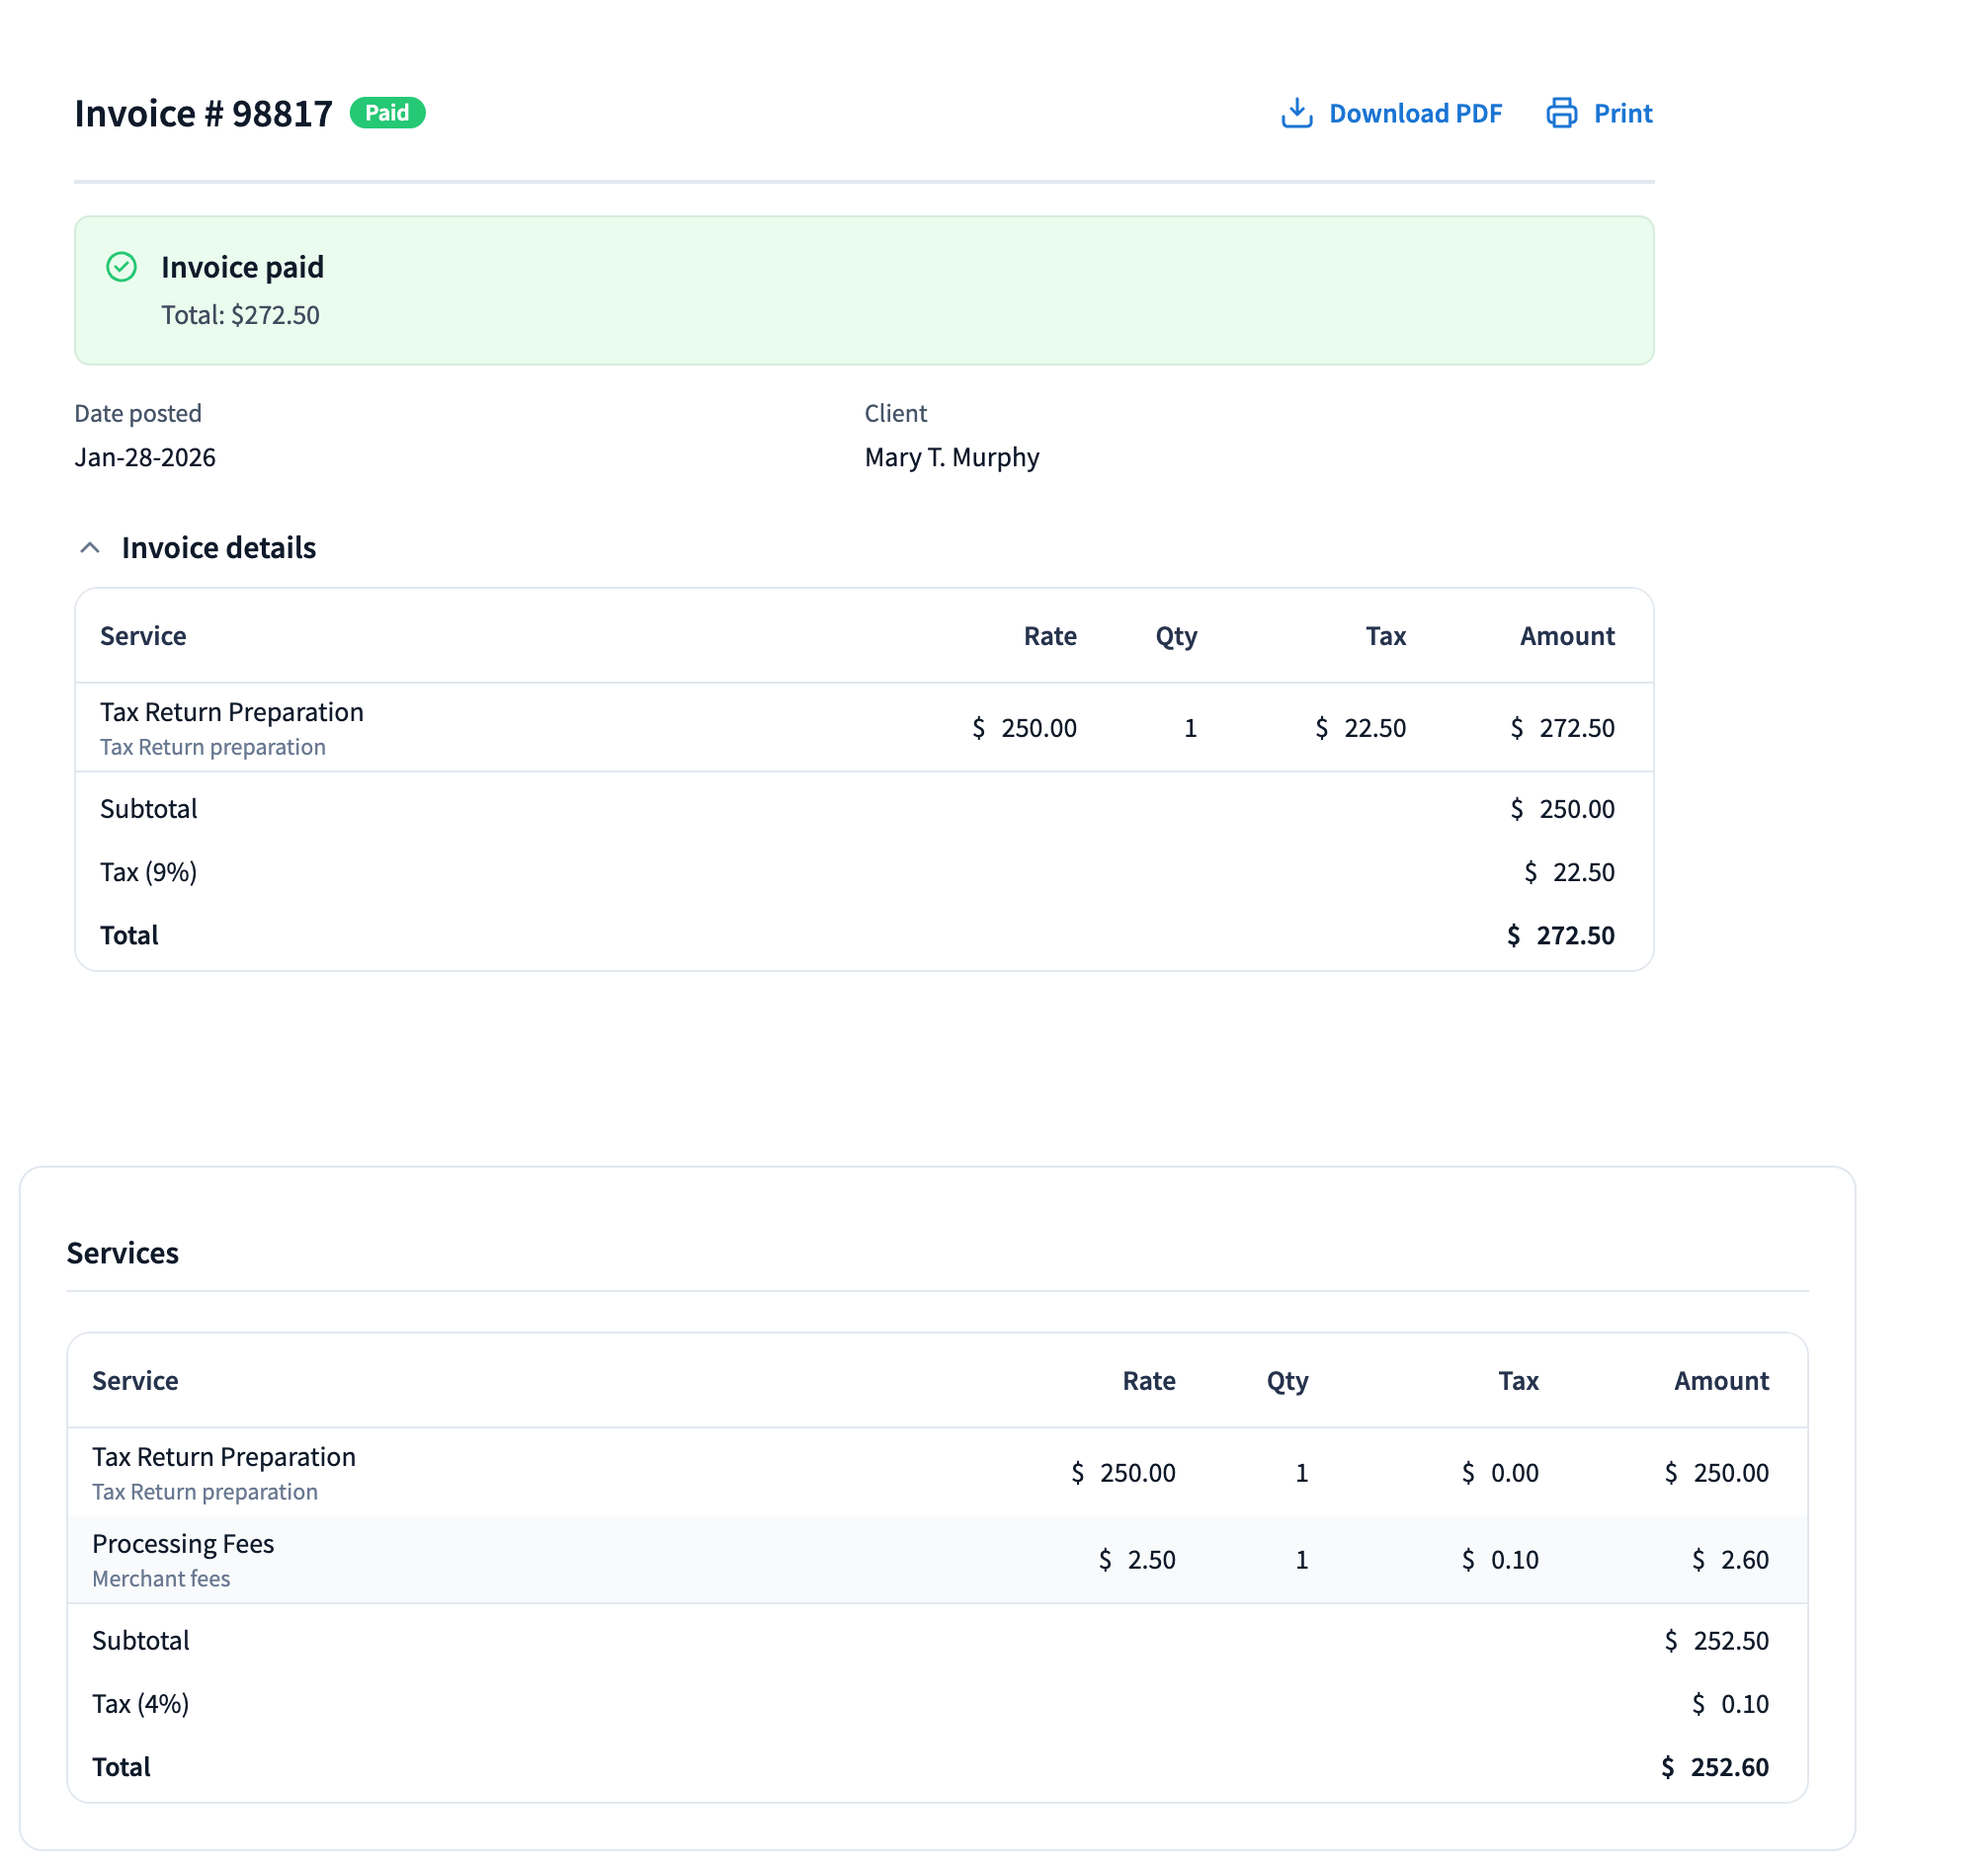
Task: Collapse the Invoice details chevron
Action: pyautogui.click(x=90, y=548)
